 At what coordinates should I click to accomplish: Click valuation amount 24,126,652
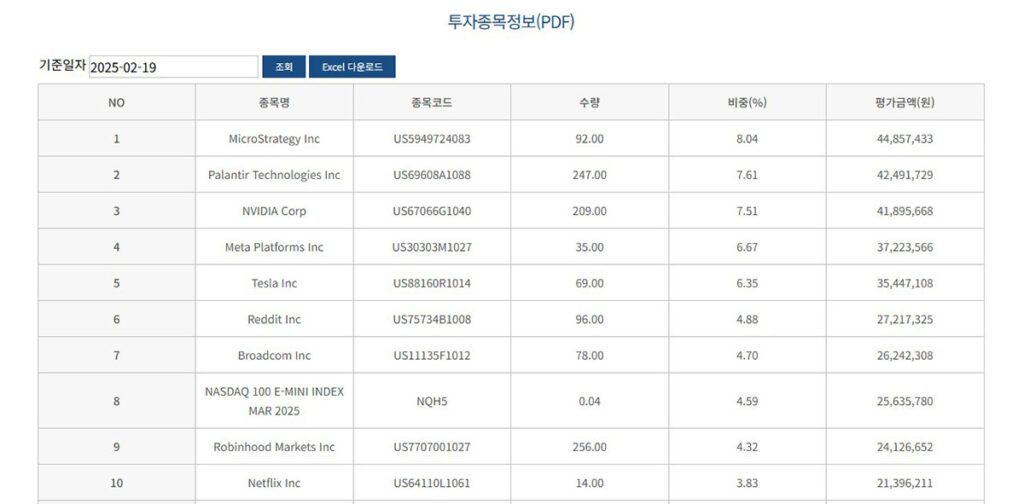pyautogui.click(x=905, y=447)
